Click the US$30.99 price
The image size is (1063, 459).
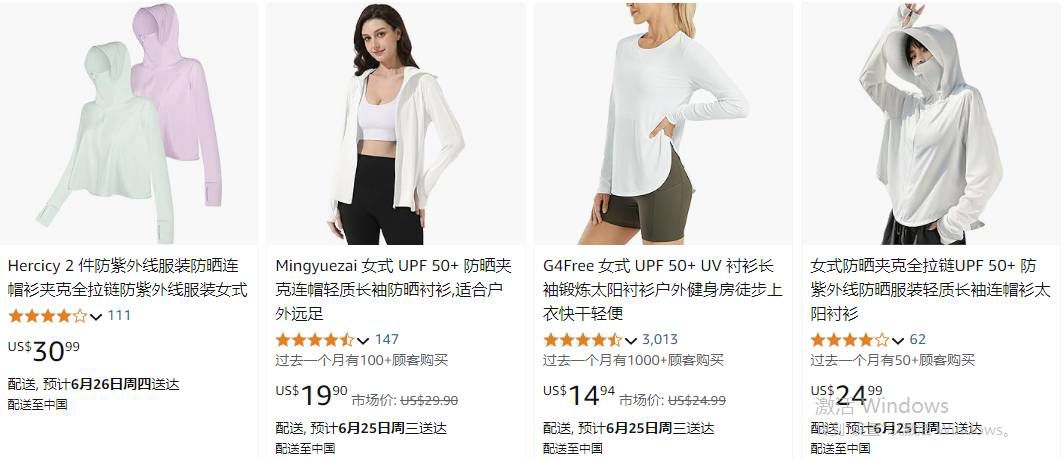(x=44, y=351)
